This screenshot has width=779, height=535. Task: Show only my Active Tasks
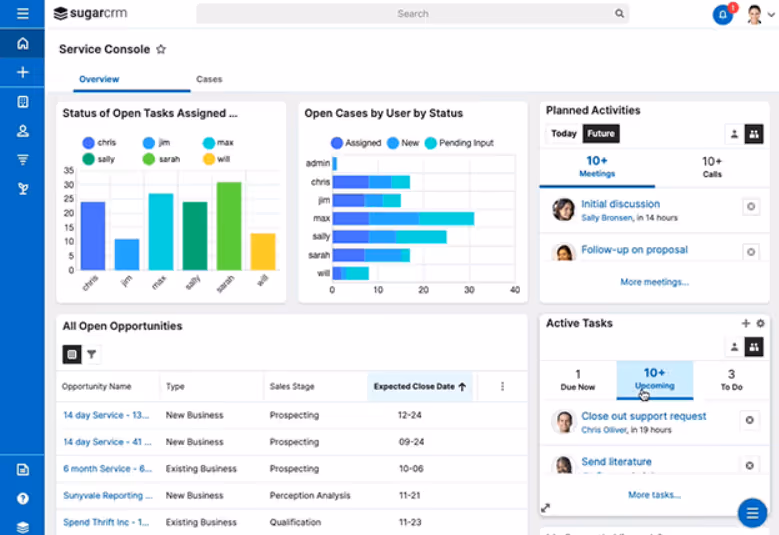pos(734,347)
